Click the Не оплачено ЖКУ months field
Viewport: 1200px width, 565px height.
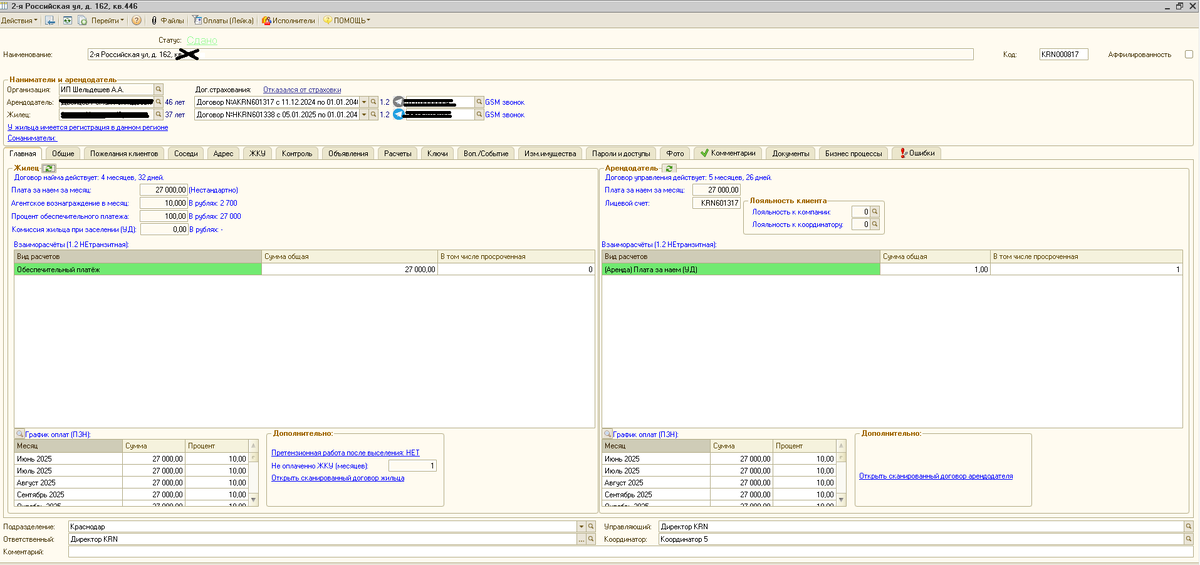click(412, 465)
